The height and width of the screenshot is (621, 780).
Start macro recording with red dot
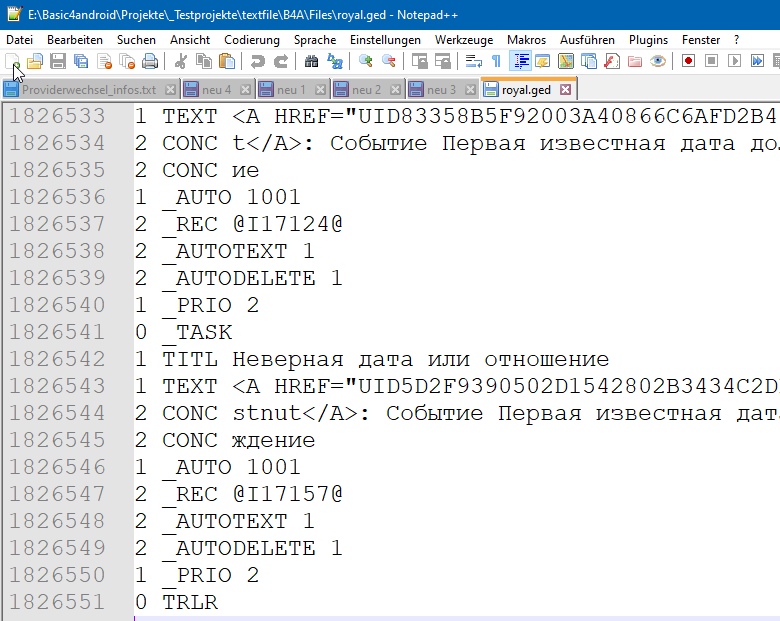coord(688,61)
